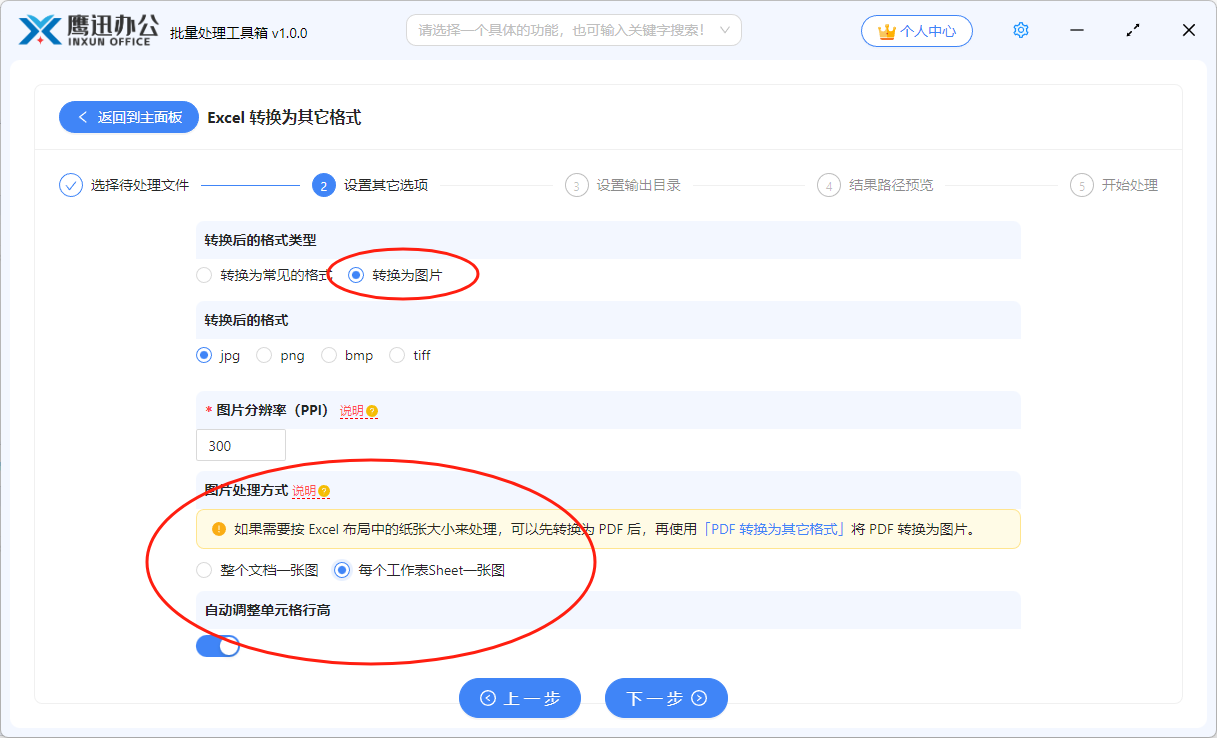Minimize the application window
1217x738 pixels.
[x=1077, y=30]
